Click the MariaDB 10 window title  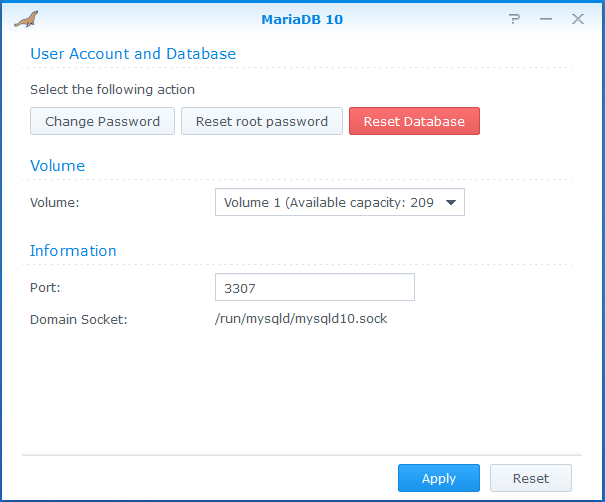tap(302, 19)
